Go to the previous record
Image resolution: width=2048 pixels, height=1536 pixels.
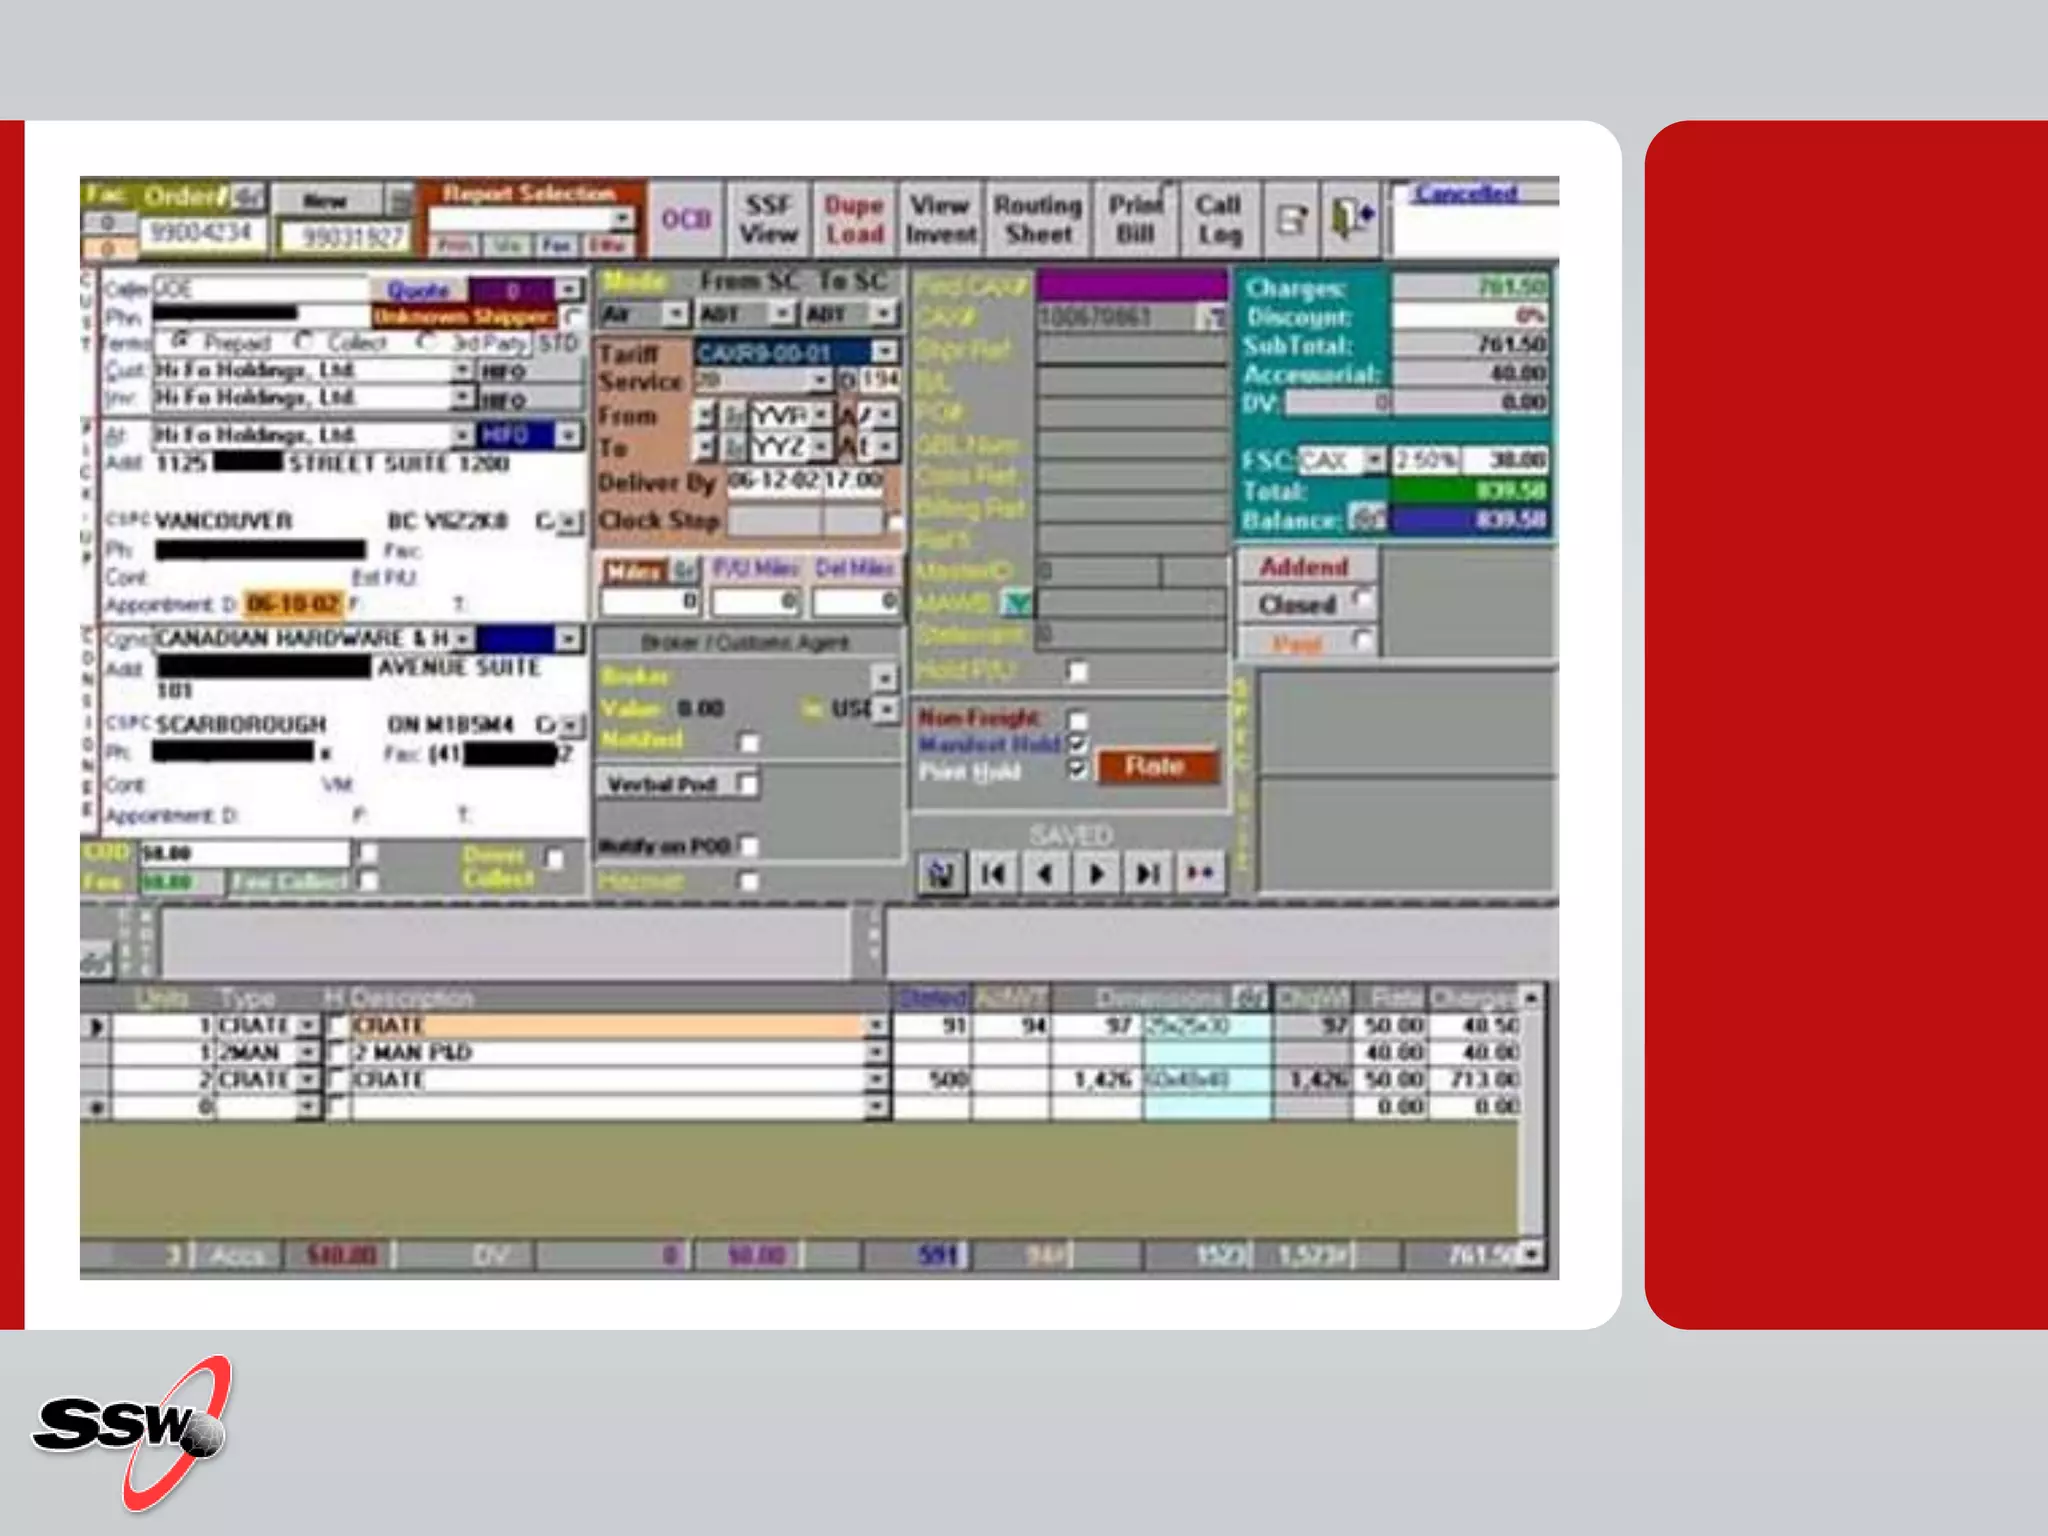(x=1045, y=874)
